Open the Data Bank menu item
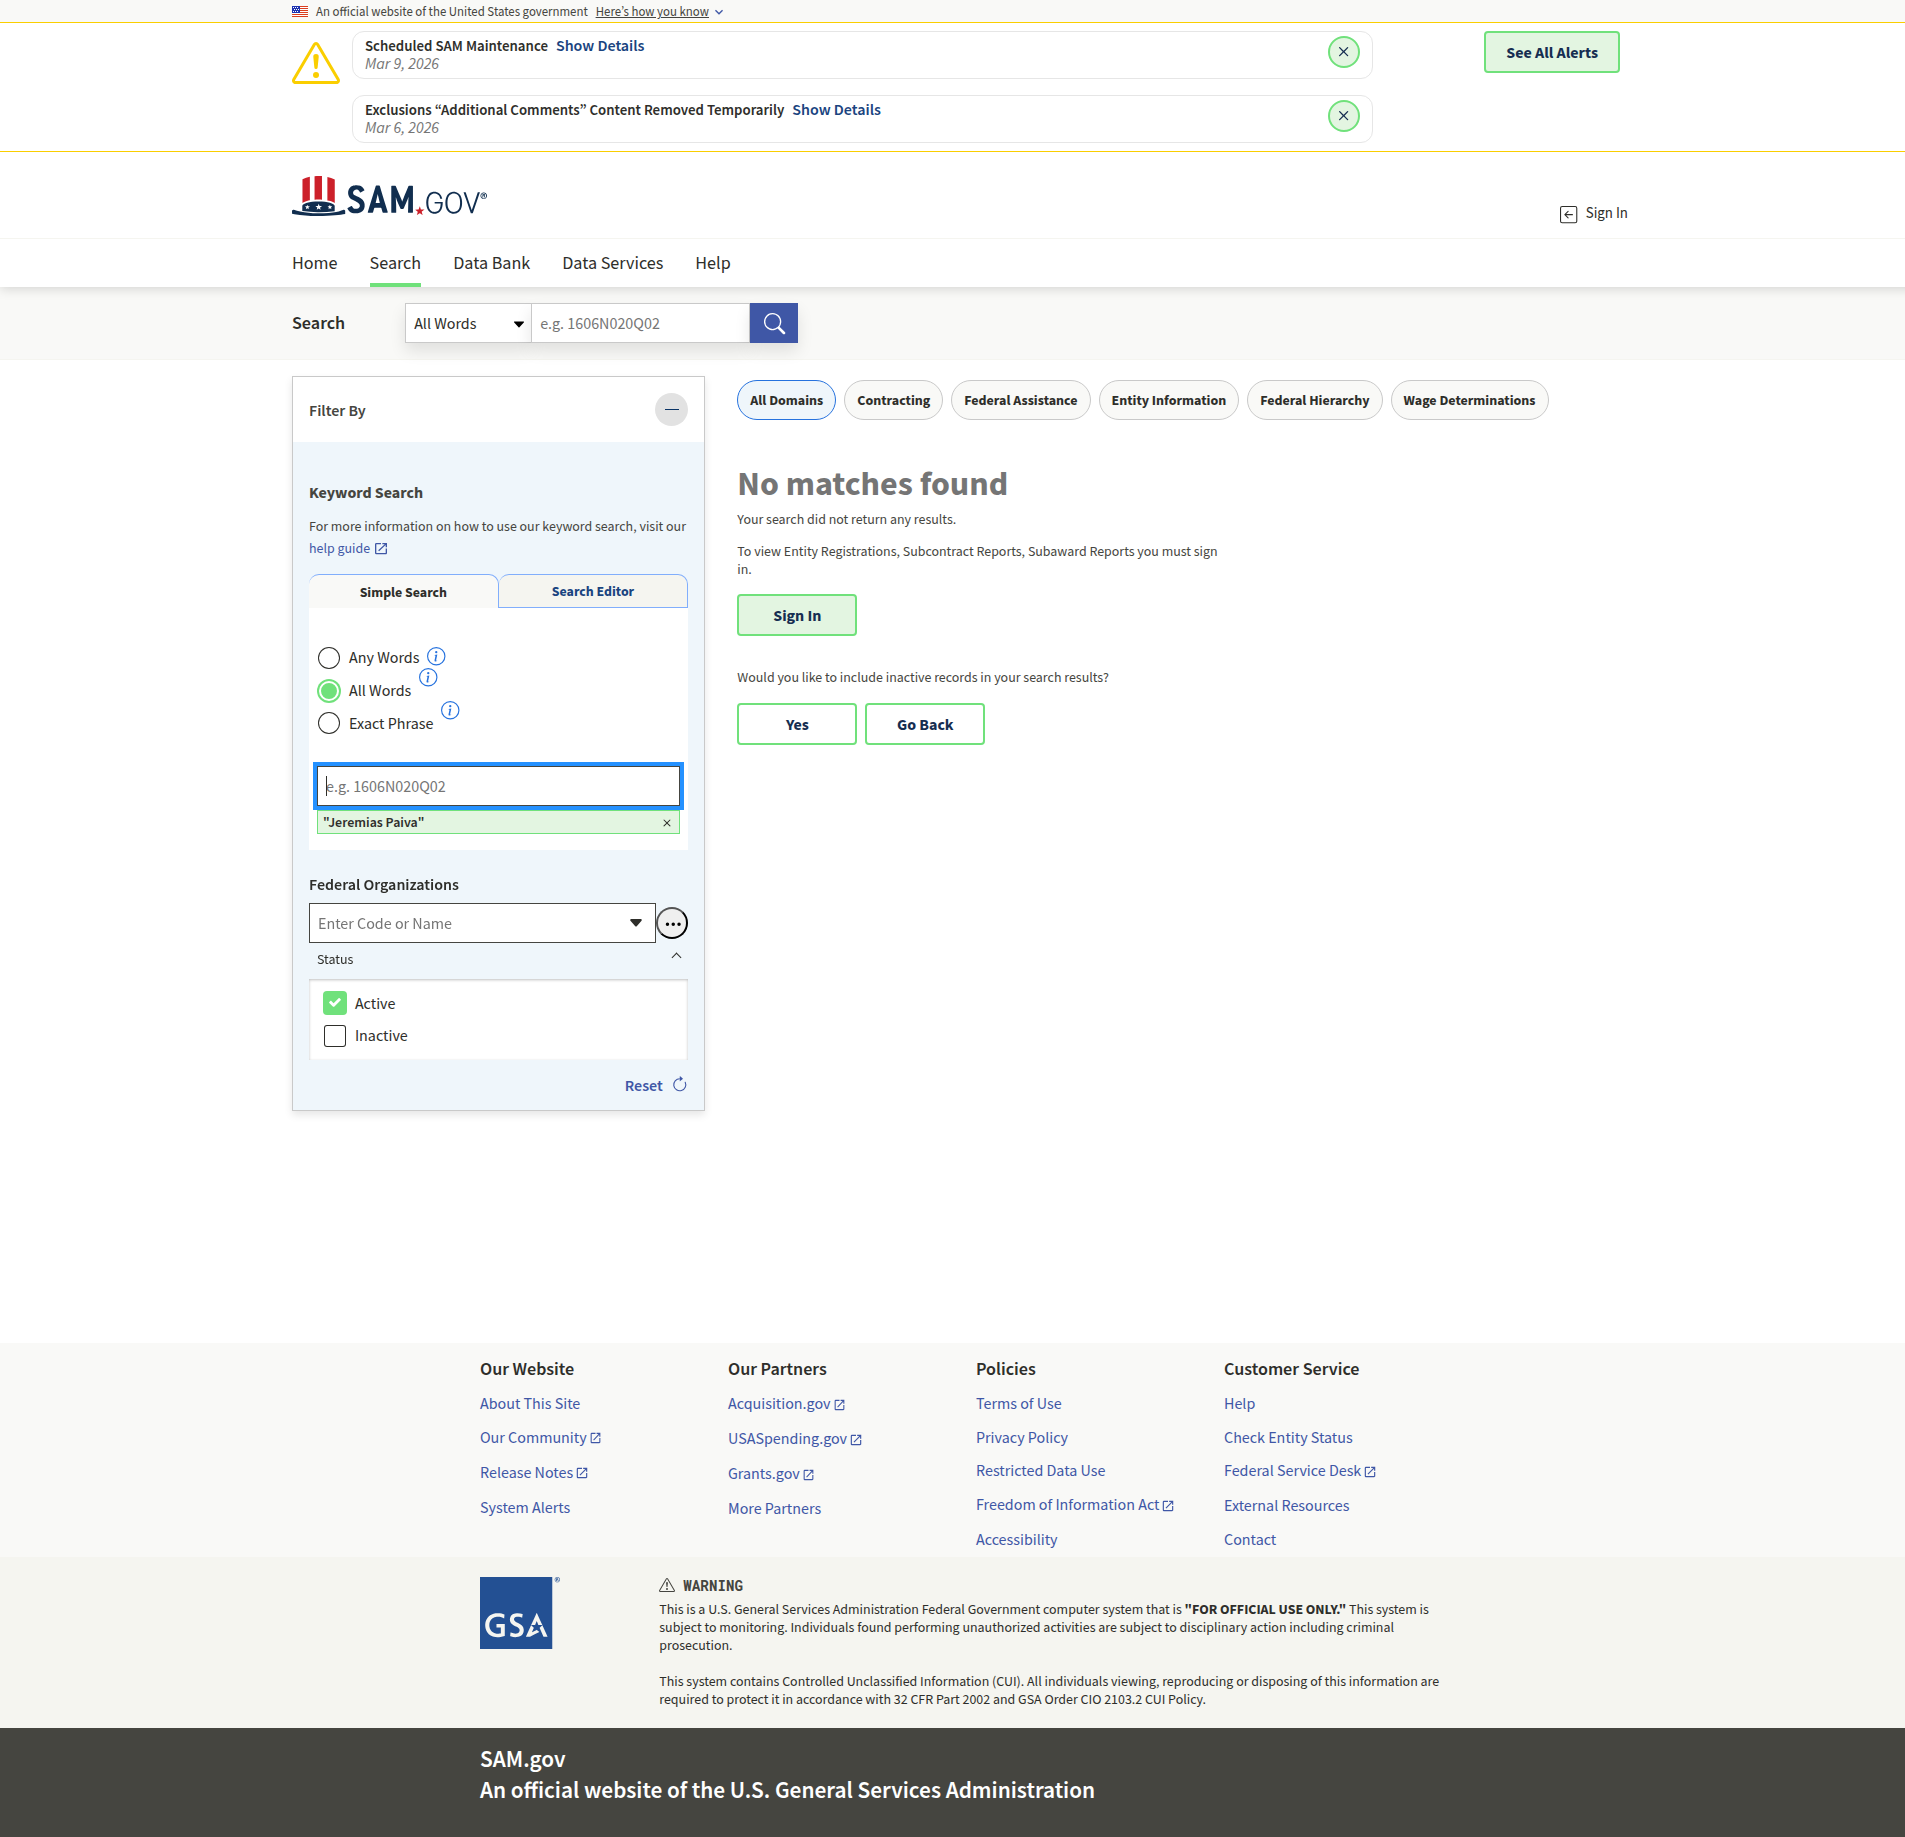The height and width of the screenshot is (1837, 1905). point(491,263)
